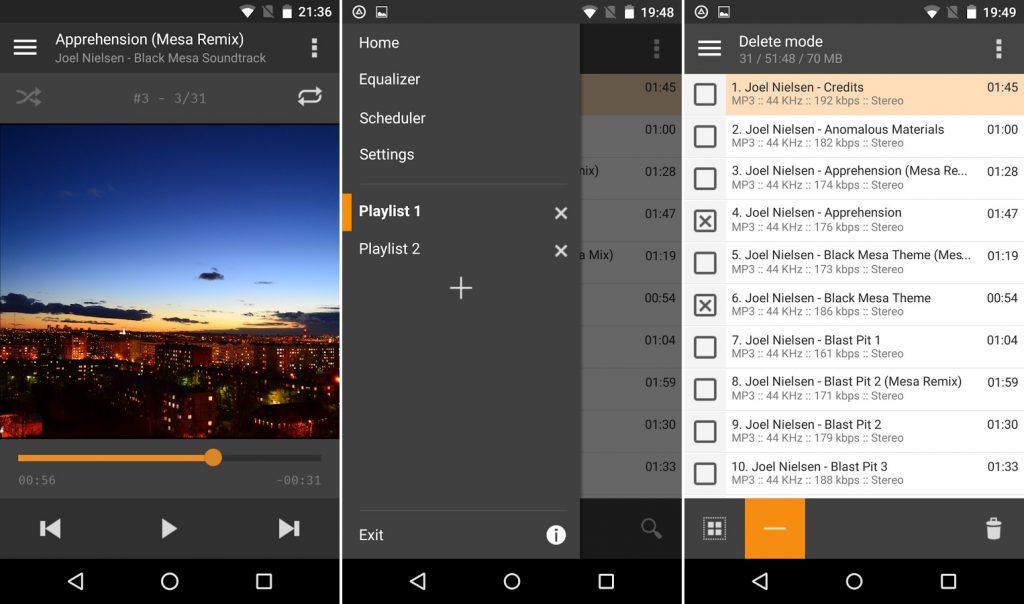Viewport: 1024px width, 604px height.
Task: Tap the plus icon to create a new playlist
Action: (x=461, y=288)
